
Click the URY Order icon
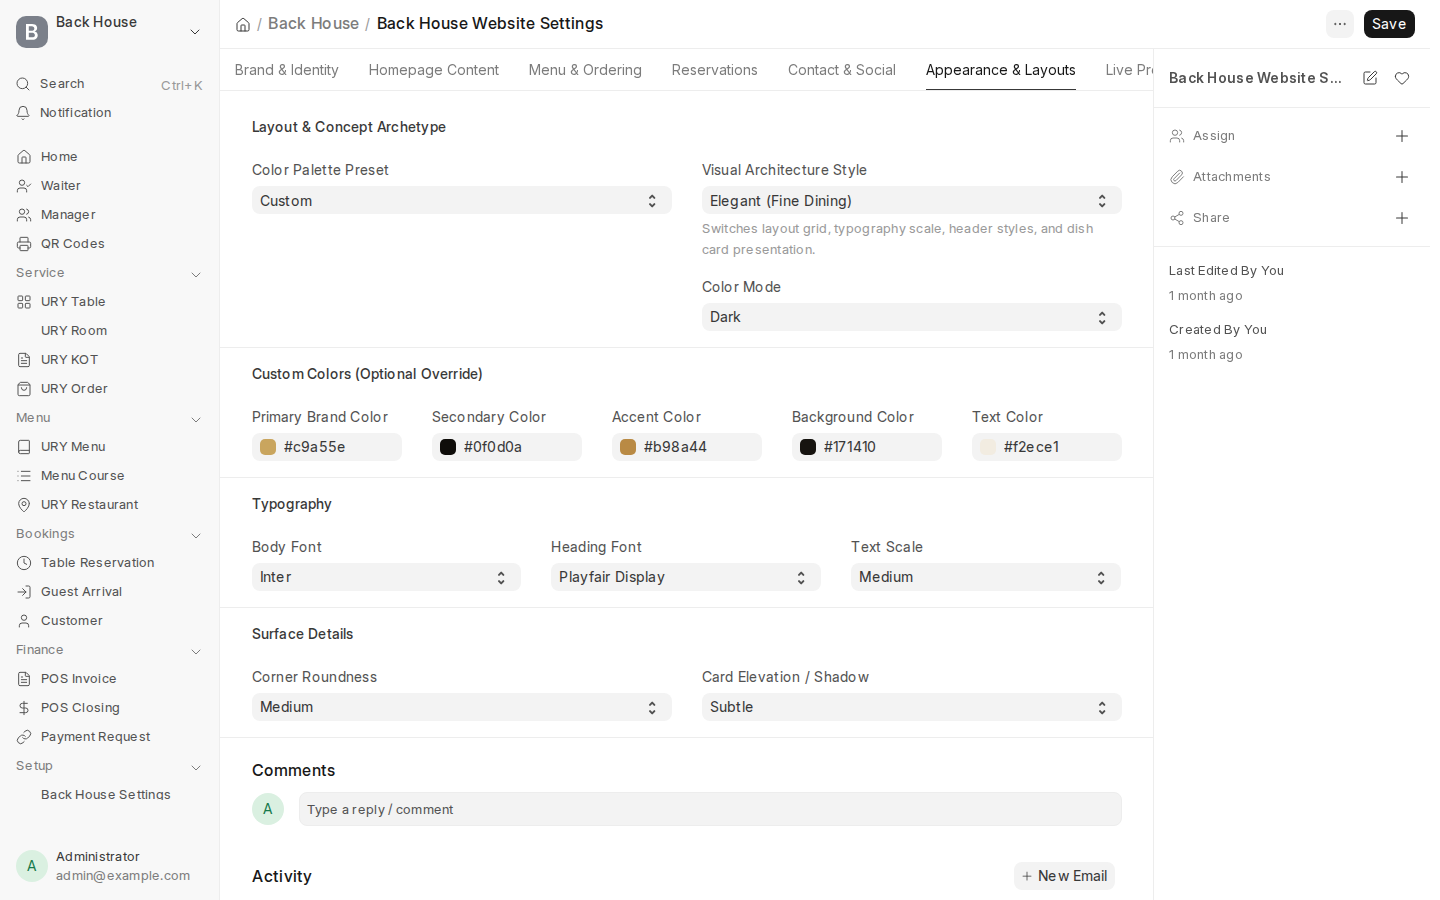[24, 389]
